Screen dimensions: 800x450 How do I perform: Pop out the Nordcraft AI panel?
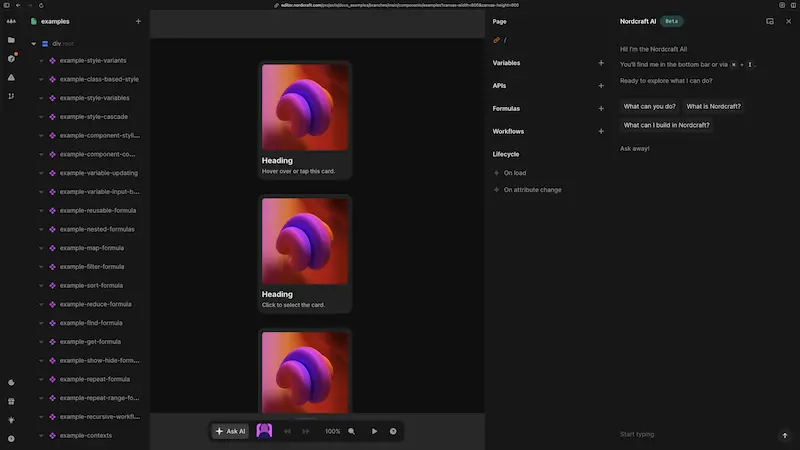click(770, 21)
